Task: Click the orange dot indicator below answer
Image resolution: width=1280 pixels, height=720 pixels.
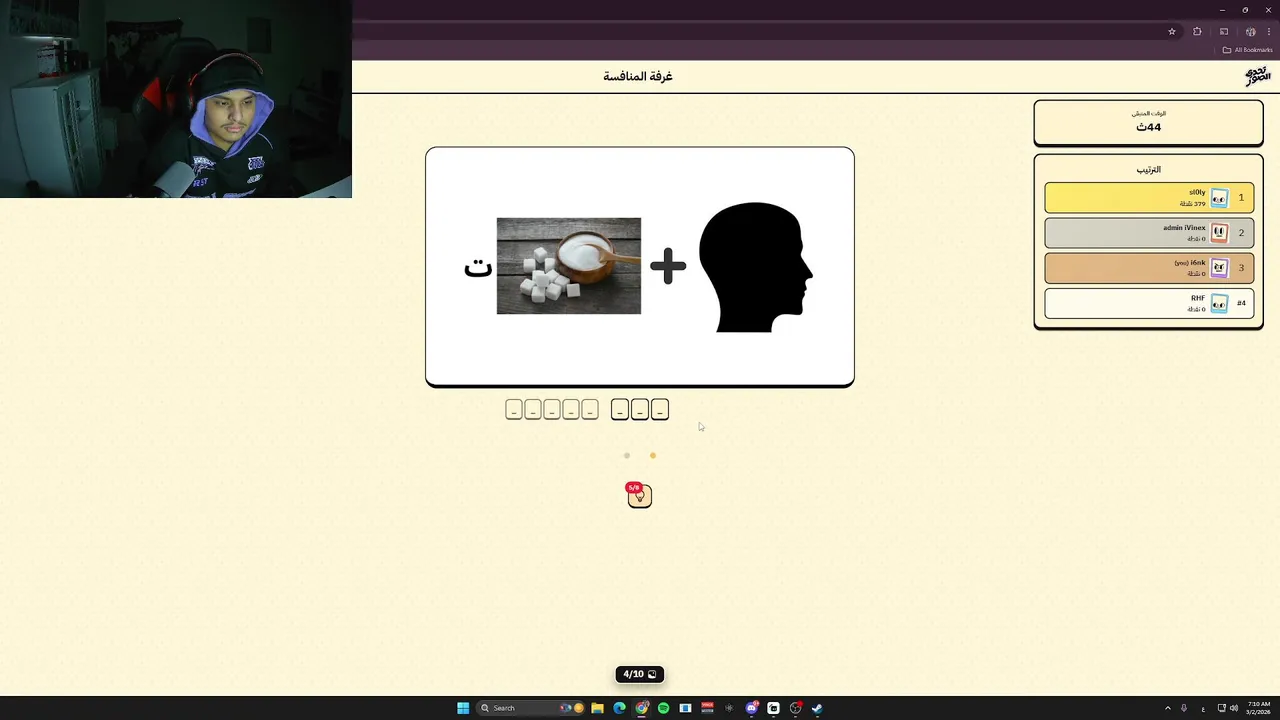Action: pos(653,455)
